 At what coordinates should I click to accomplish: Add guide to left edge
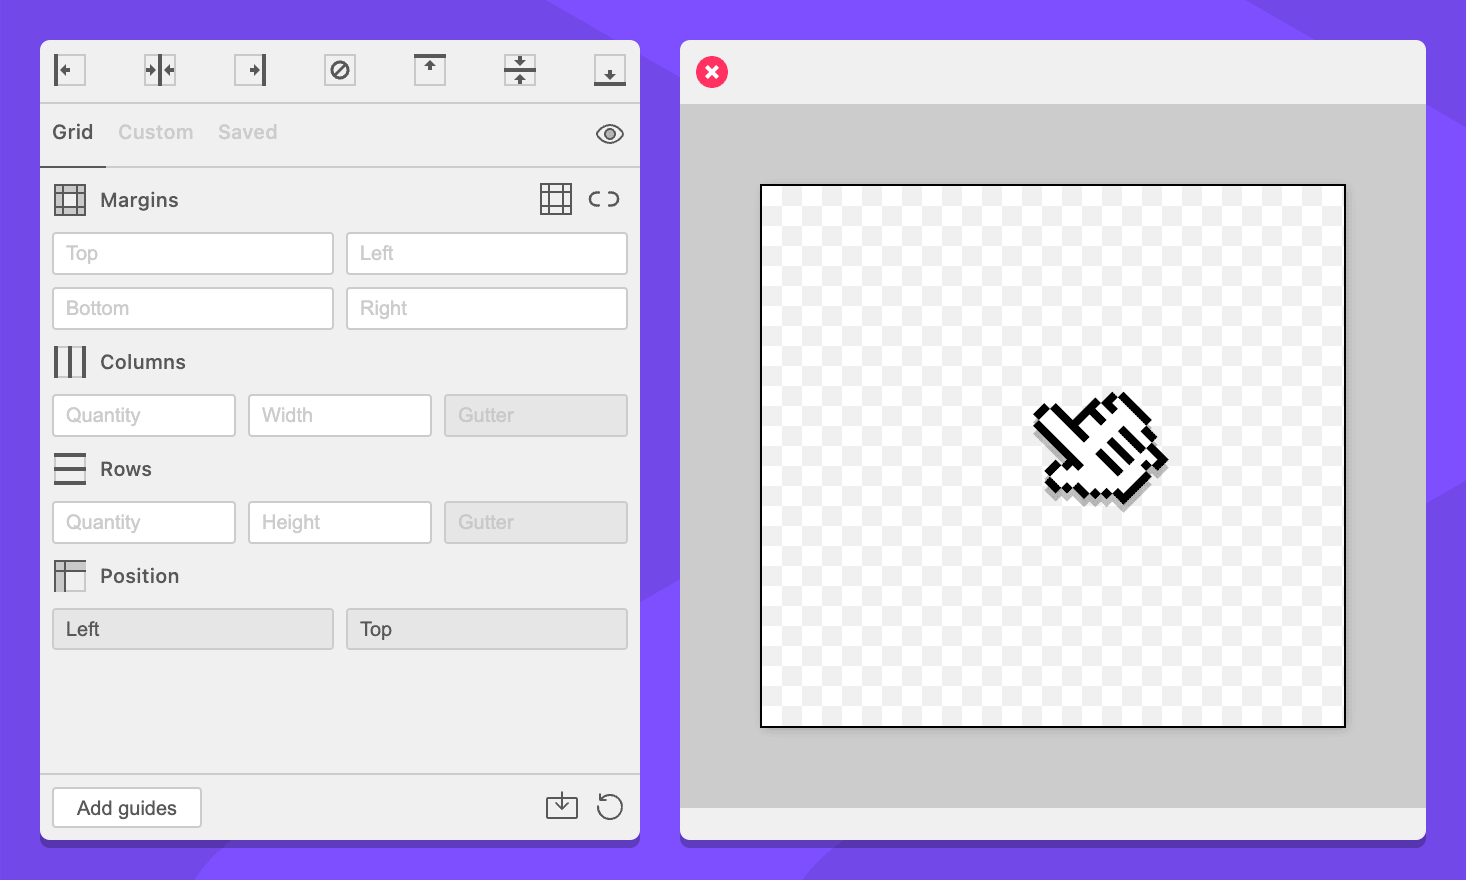(x=69, y=70)
